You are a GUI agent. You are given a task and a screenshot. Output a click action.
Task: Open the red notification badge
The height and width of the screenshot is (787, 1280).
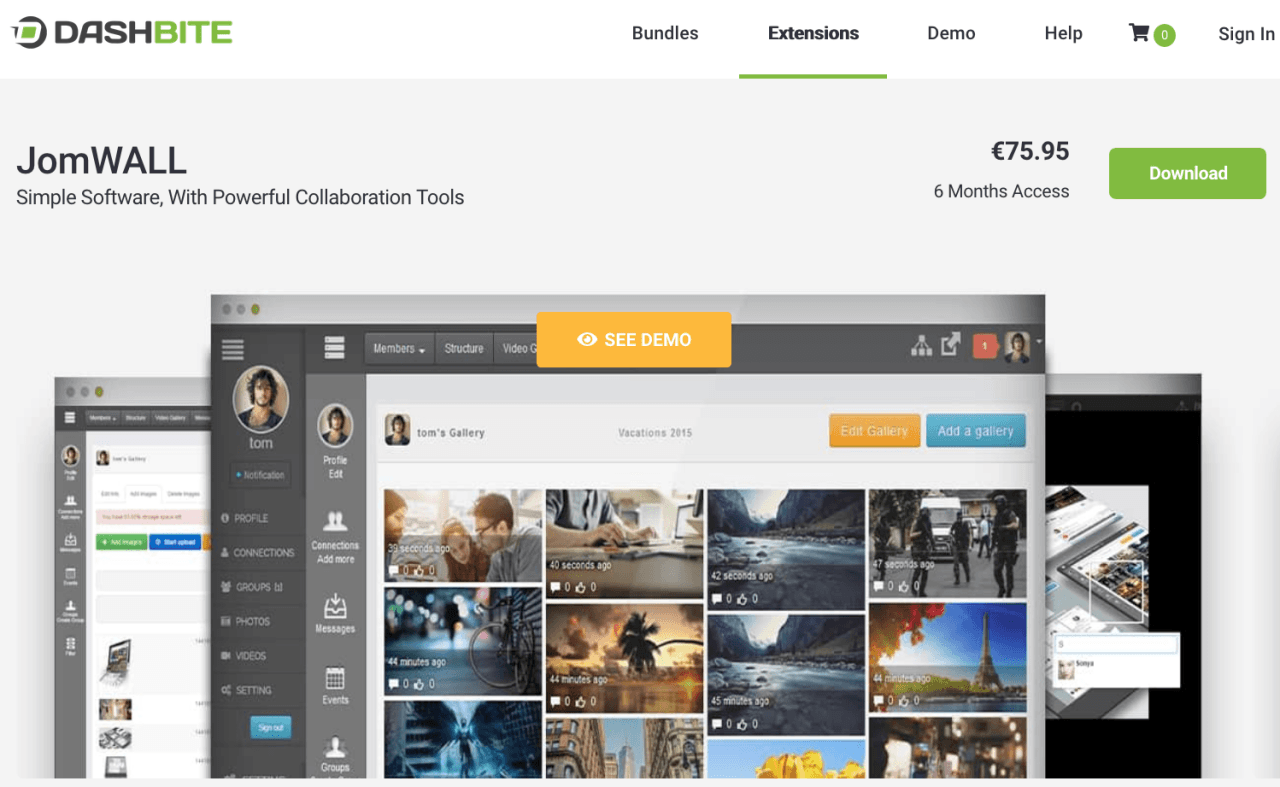[x=985, y=346]
